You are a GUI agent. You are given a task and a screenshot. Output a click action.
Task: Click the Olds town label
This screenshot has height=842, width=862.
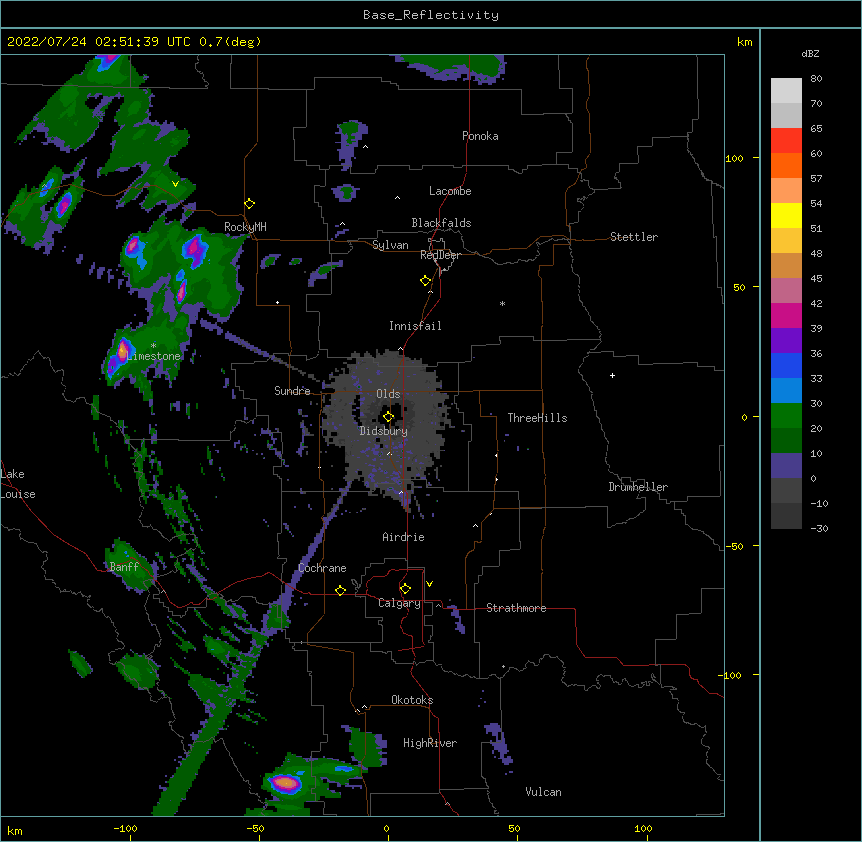(388, 394)
